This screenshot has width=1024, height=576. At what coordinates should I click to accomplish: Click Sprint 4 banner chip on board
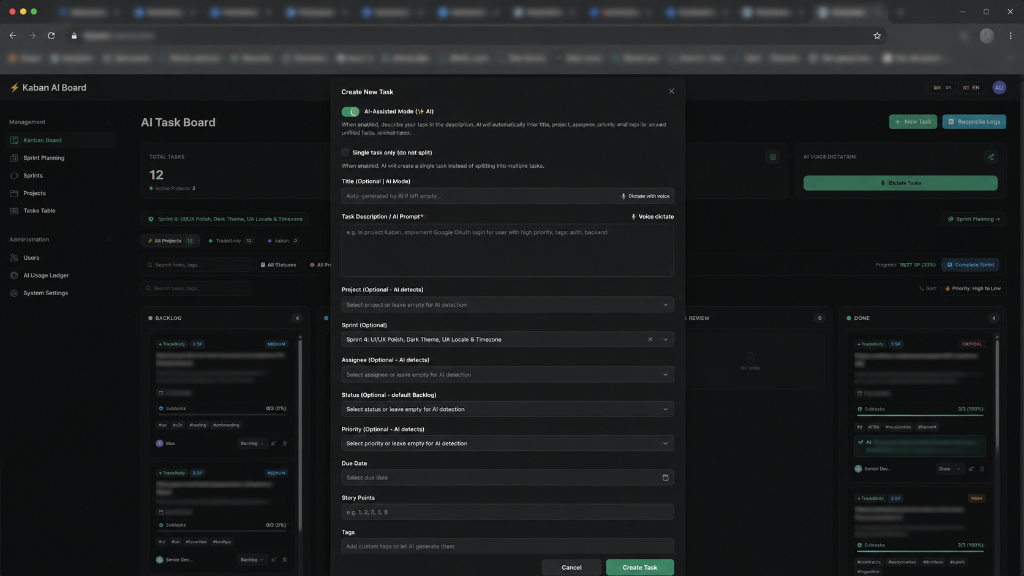point(226,219)
